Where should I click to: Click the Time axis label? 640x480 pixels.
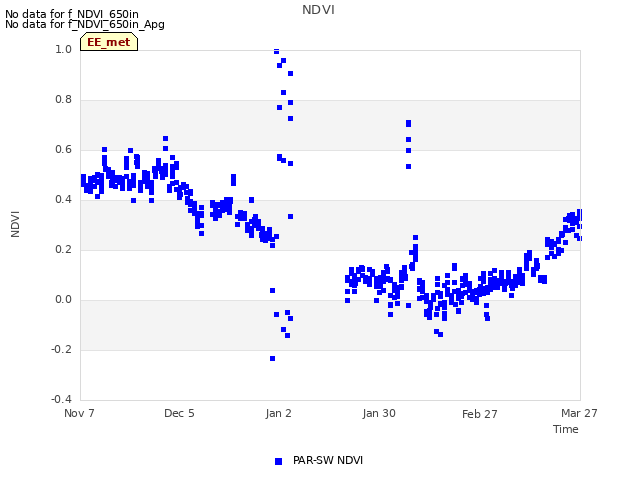tap(566, 429)
